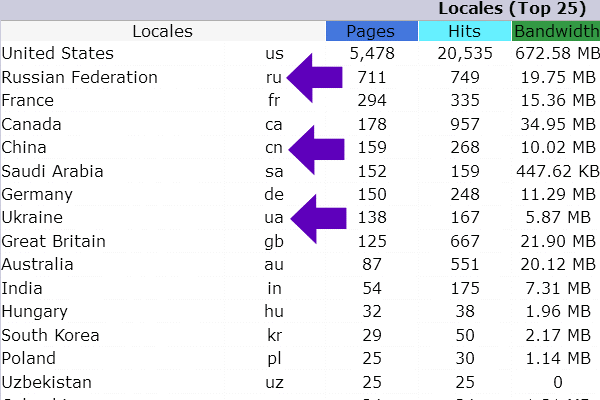The height and width of the screenshot is (400, 600).
Task: Click the 5,478 pages value
Action: [373, 54]
